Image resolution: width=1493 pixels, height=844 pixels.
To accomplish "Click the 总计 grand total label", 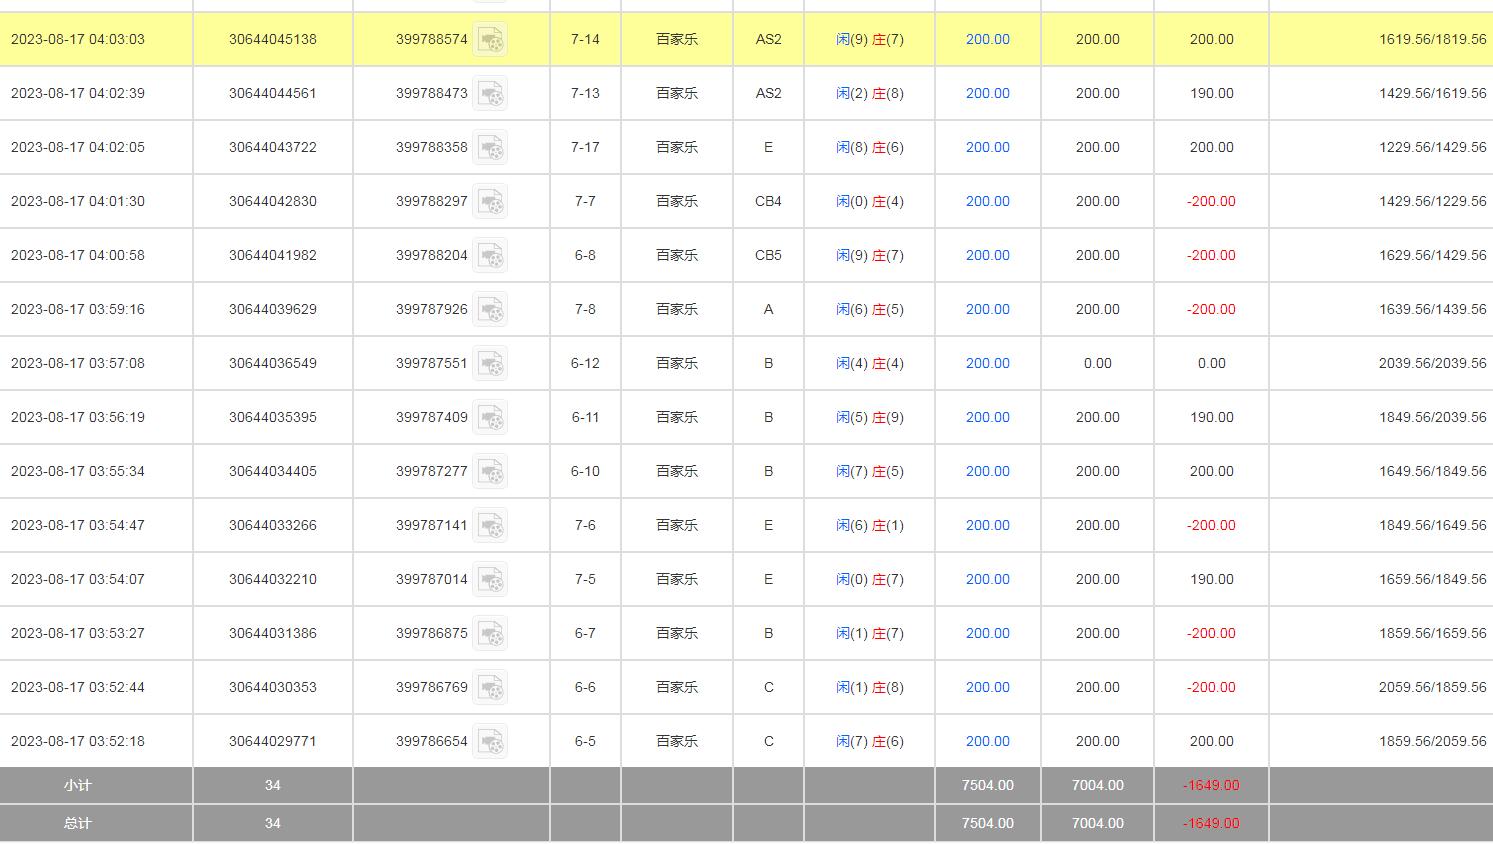I will [78, 823].
